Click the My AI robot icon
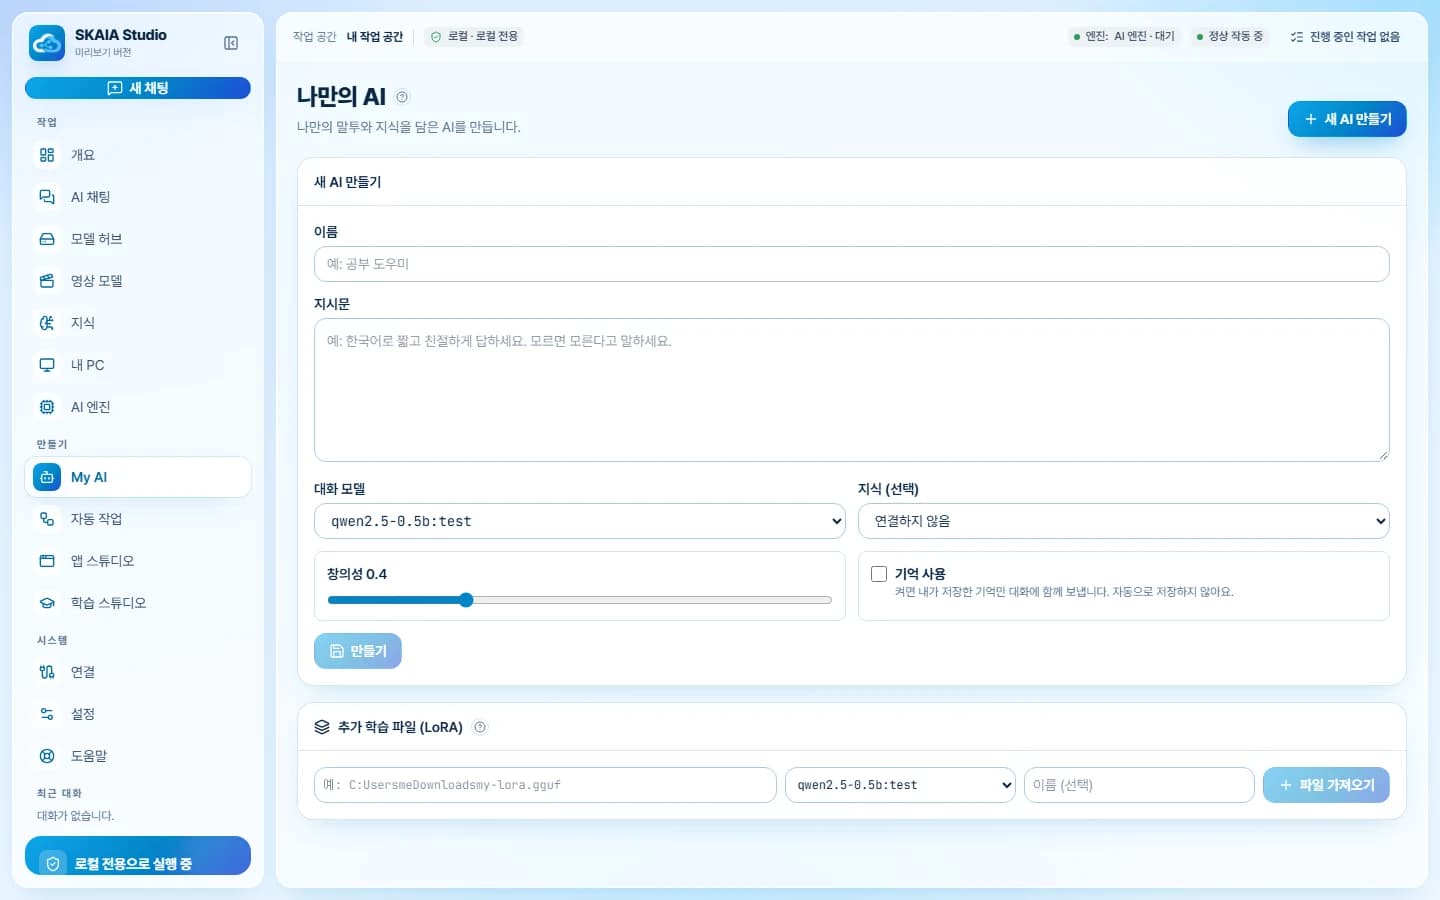1440x900 pixels. pyautogui.click(x=47, y=477)
